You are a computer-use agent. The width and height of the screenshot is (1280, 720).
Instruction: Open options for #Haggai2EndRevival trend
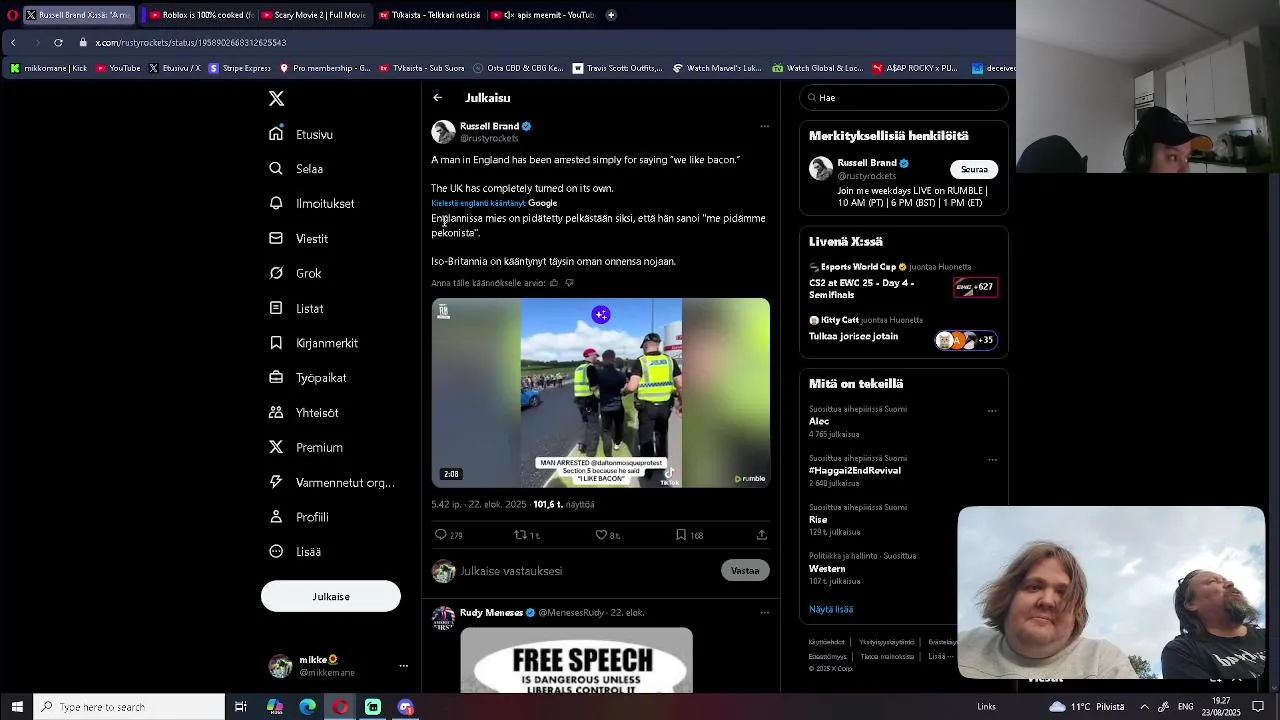[x=992, y=460]
